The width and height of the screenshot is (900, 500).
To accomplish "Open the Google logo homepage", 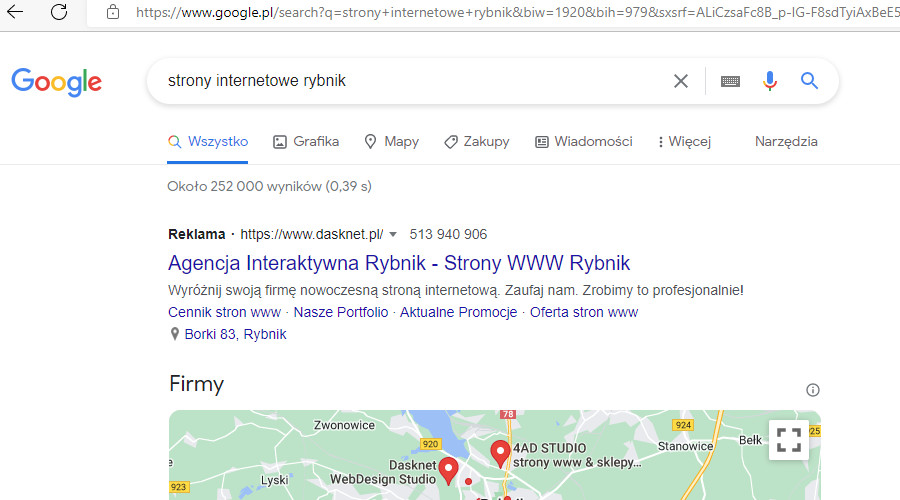I will click(x=56, y=82).
